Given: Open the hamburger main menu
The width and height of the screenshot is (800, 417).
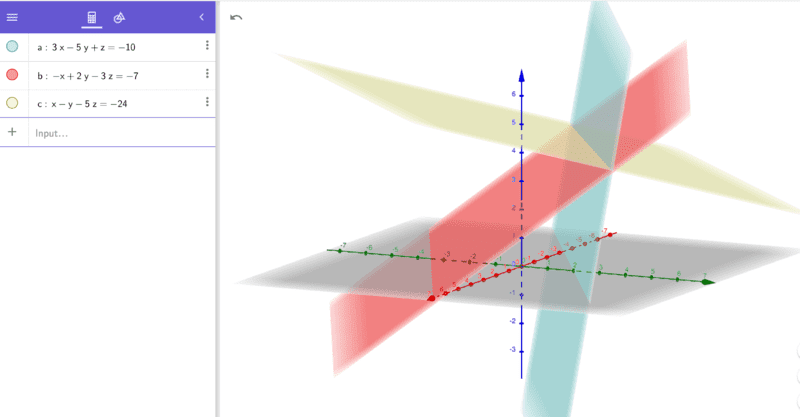Looking at the screenshot, I should 12,17.
